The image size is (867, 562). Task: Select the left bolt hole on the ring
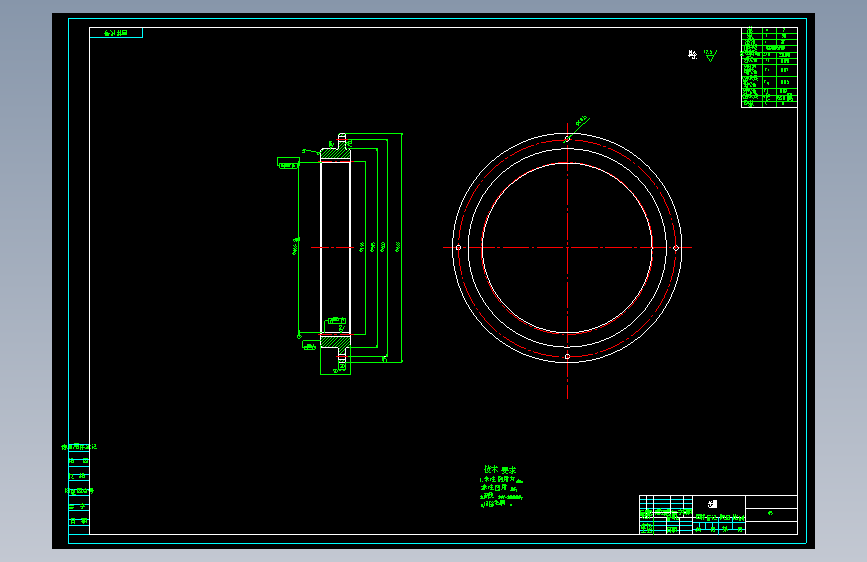click(x=458, y=247)
